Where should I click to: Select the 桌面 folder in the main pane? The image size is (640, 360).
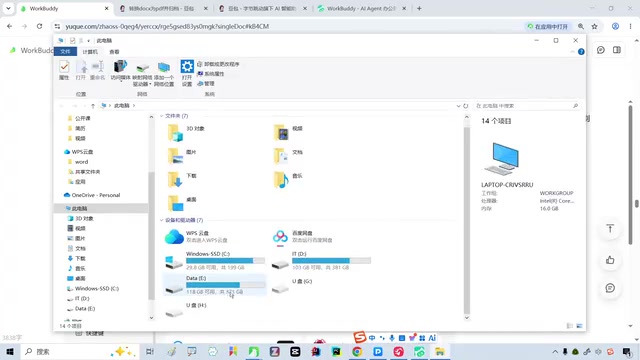[182, 203]
